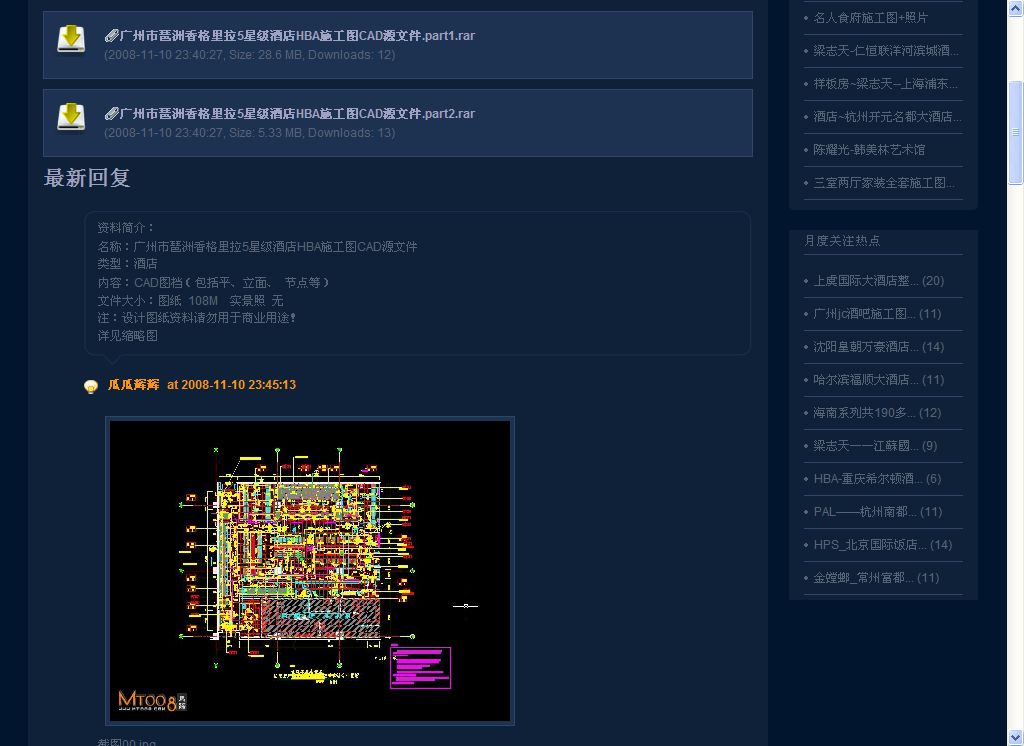The height and width of the screenshot is (746, 1024).
Task: Open the user profile 瓜瓜辉辉
Action: point(133,385)
